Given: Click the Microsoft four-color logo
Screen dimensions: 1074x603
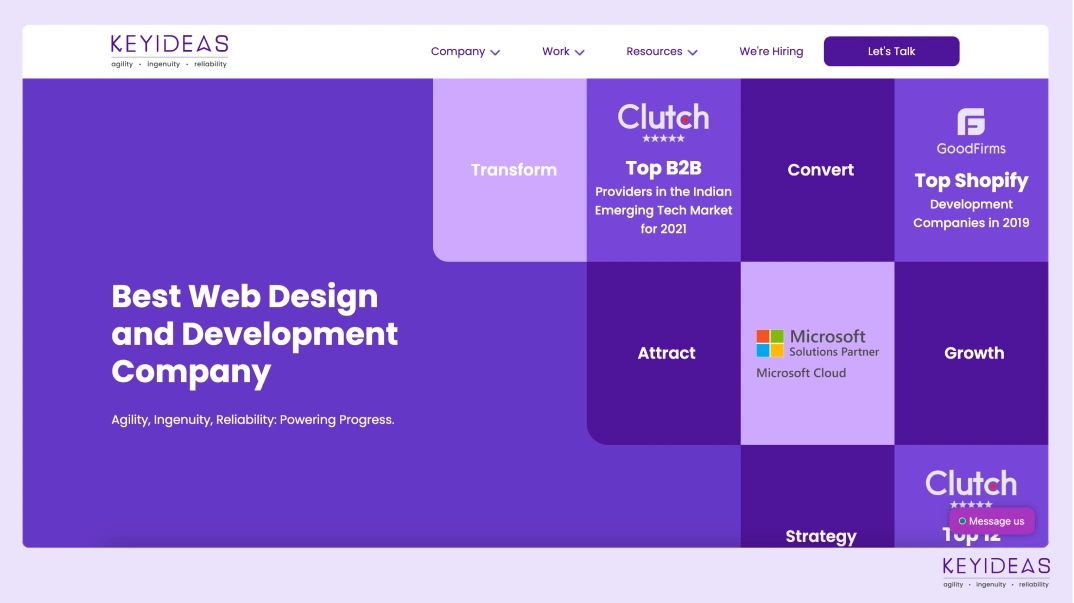Looking at the screenshot, I should pos(770,343).
